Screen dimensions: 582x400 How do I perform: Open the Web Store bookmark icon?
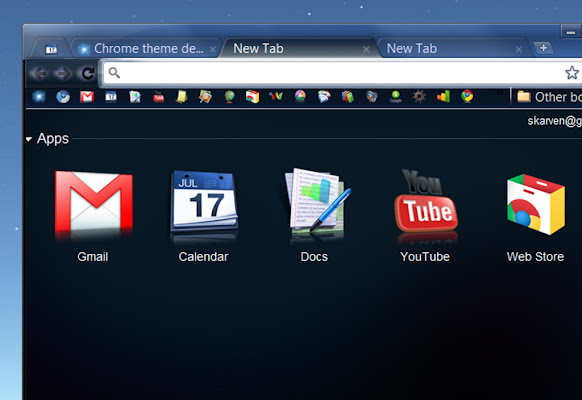252,97
